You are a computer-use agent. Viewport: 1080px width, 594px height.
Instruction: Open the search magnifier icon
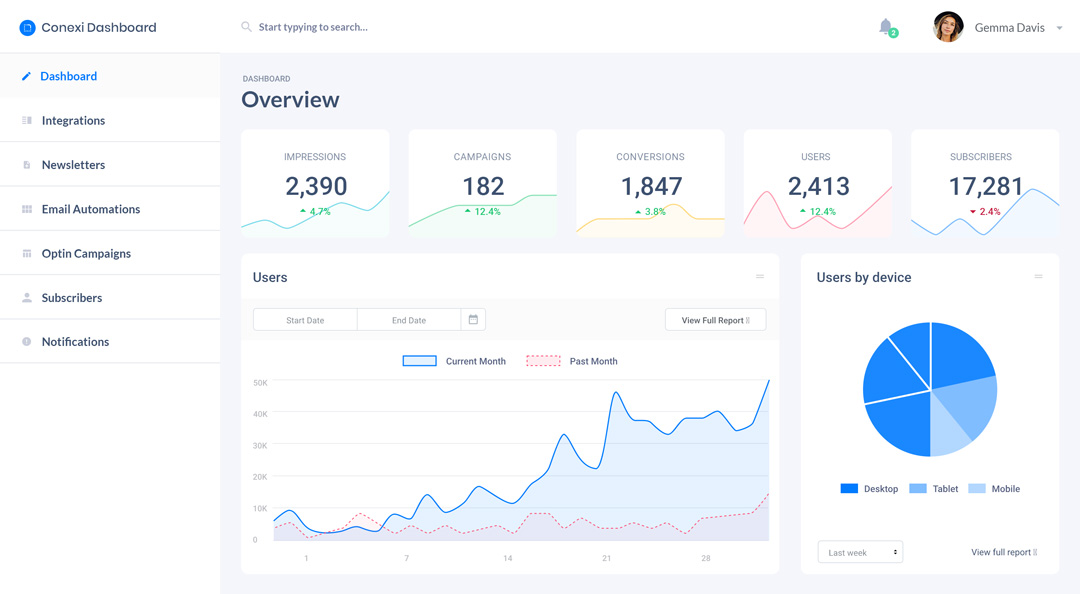coord(246,27)
